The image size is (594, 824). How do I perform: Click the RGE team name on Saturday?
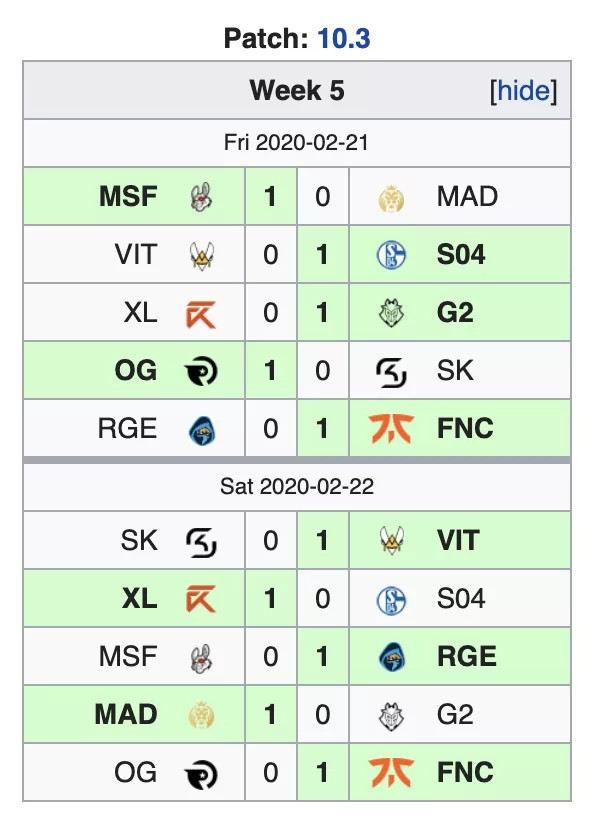(467, 656)
